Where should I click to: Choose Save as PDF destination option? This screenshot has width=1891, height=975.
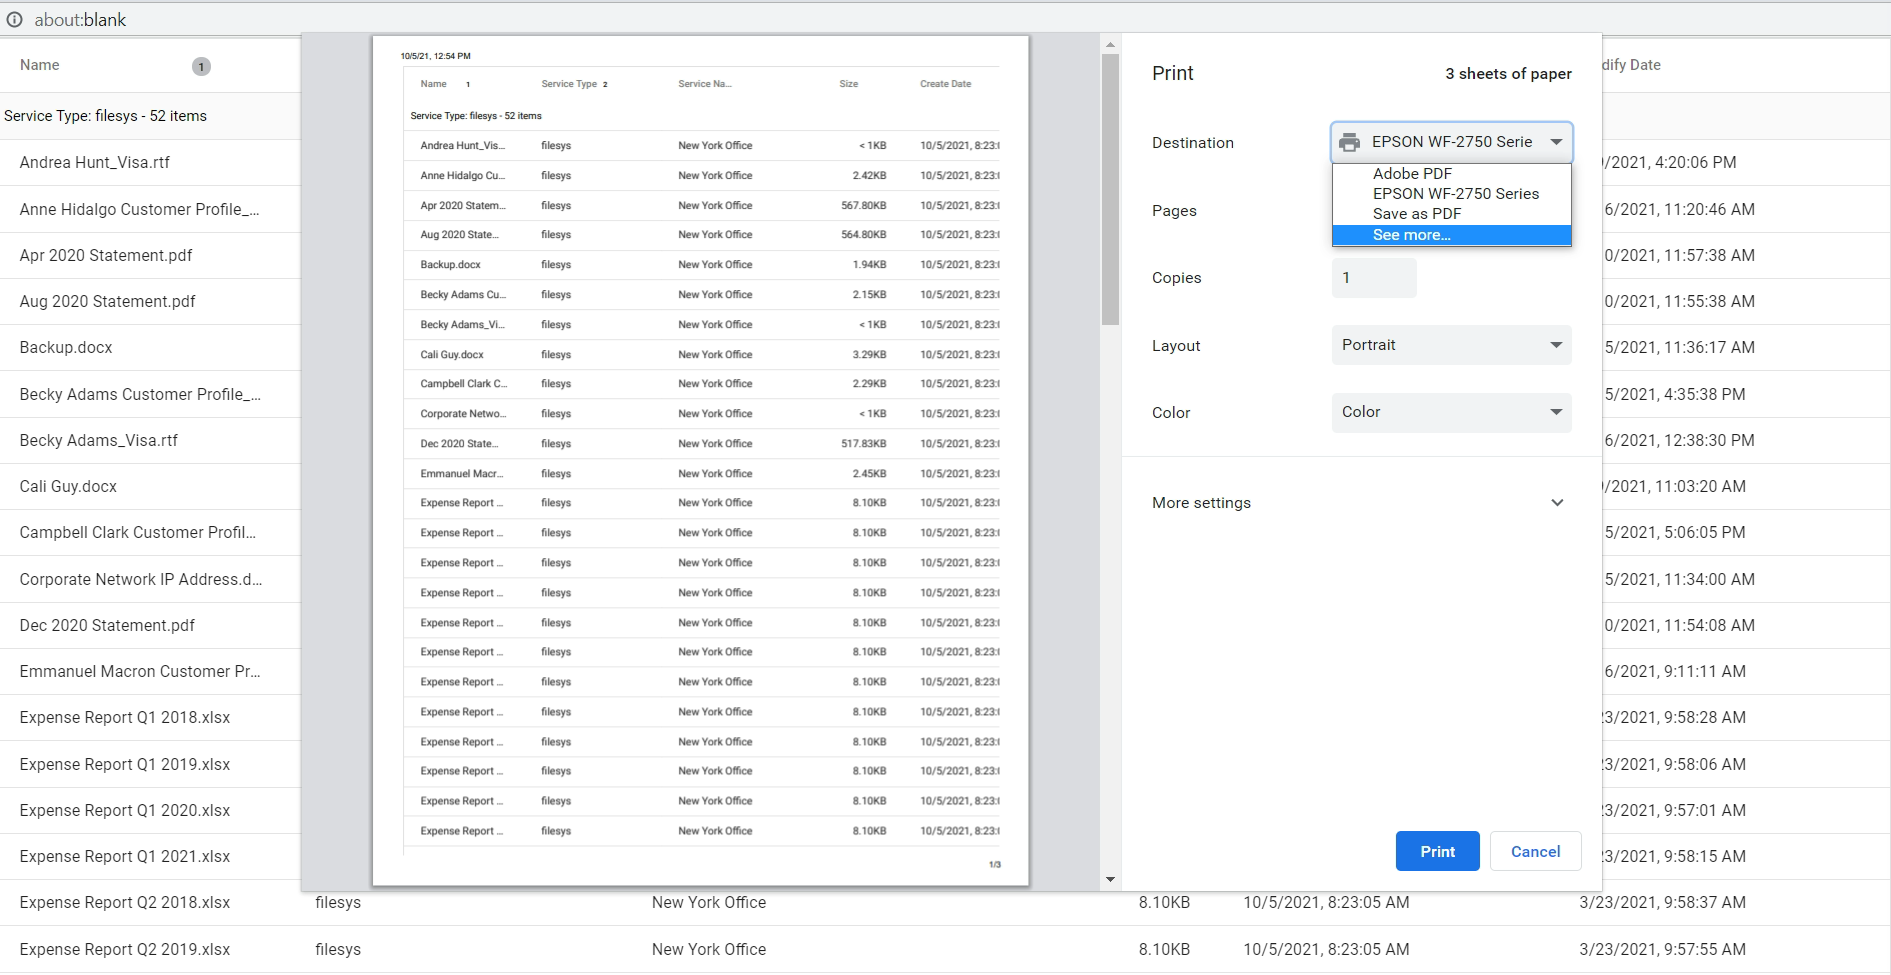(1416, 214)
